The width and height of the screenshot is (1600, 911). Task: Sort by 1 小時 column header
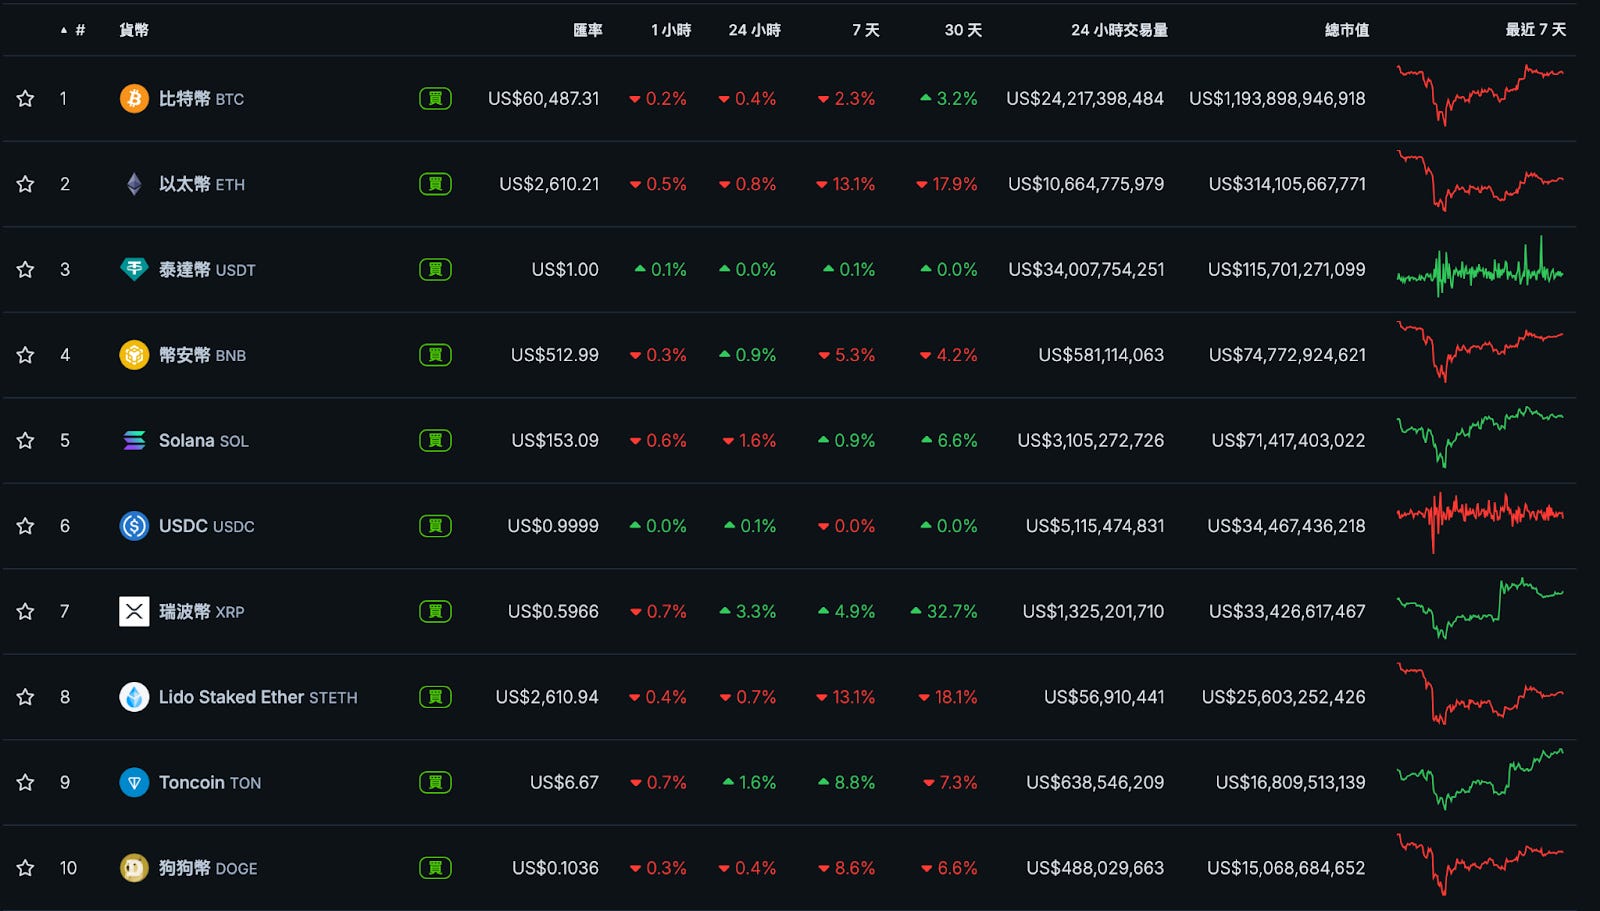click(x=671, y=30)
